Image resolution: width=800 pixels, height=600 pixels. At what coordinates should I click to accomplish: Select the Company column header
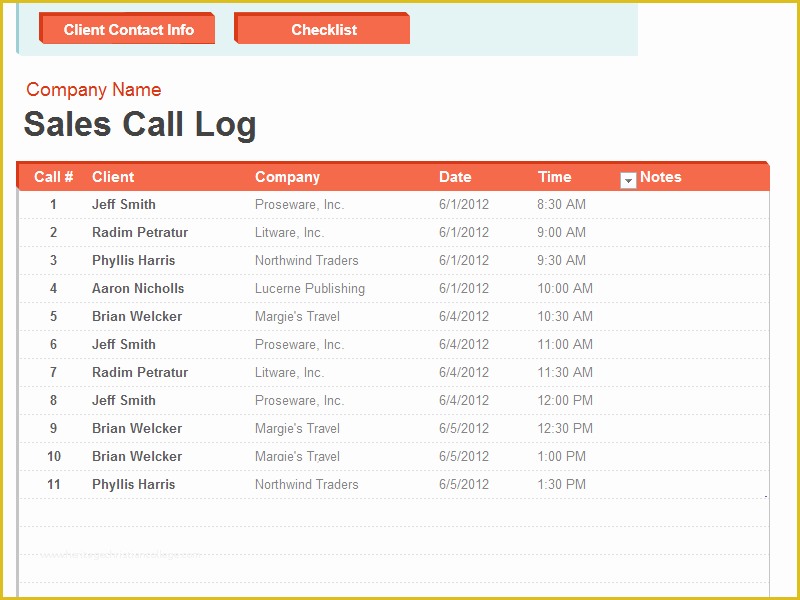coord(287,177)
